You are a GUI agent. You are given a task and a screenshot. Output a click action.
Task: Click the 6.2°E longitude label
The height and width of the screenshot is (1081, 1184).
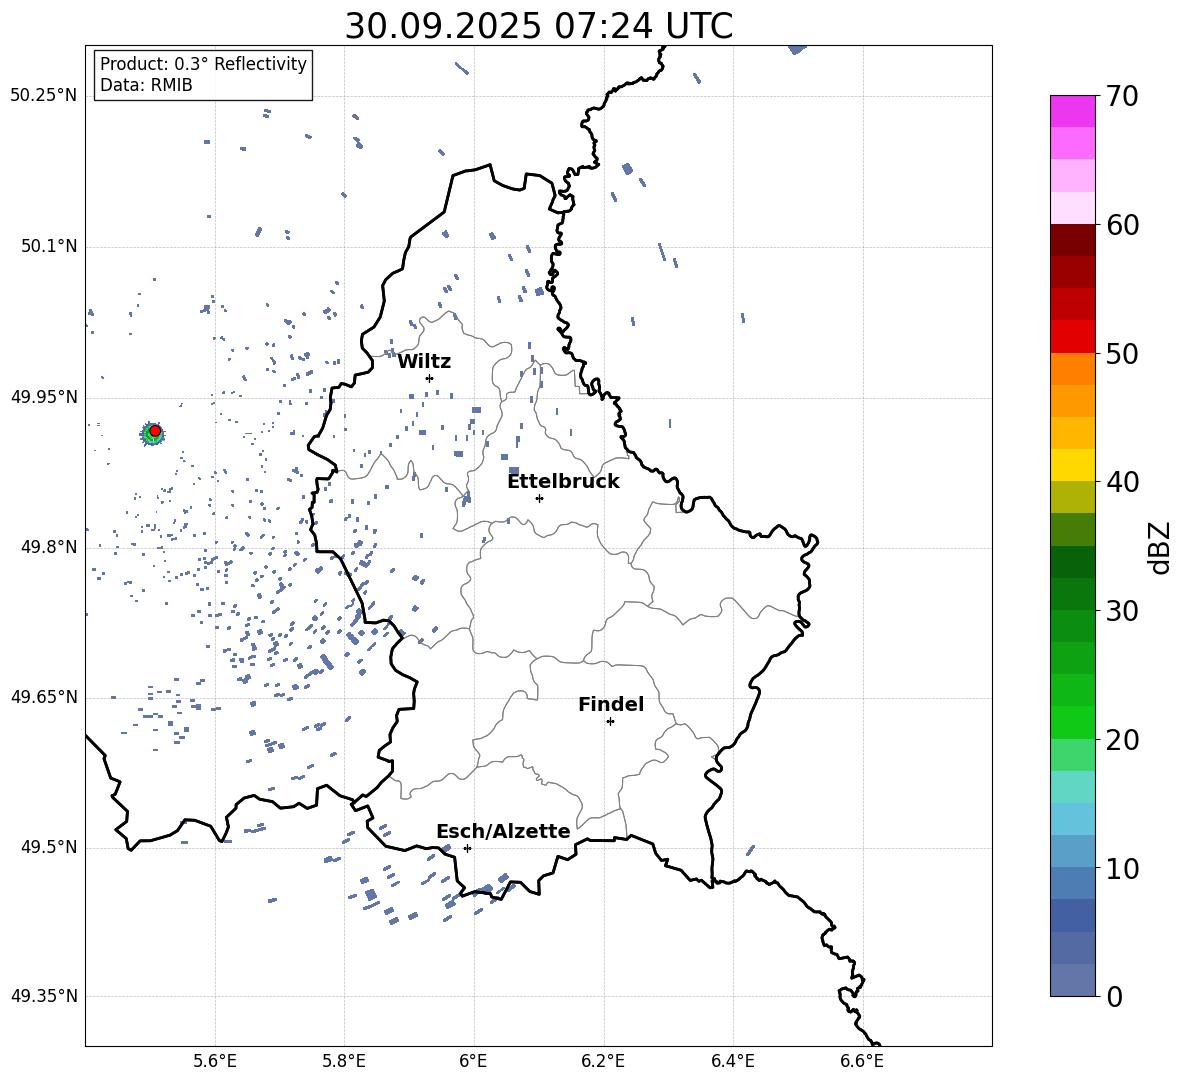[603, 1061]
